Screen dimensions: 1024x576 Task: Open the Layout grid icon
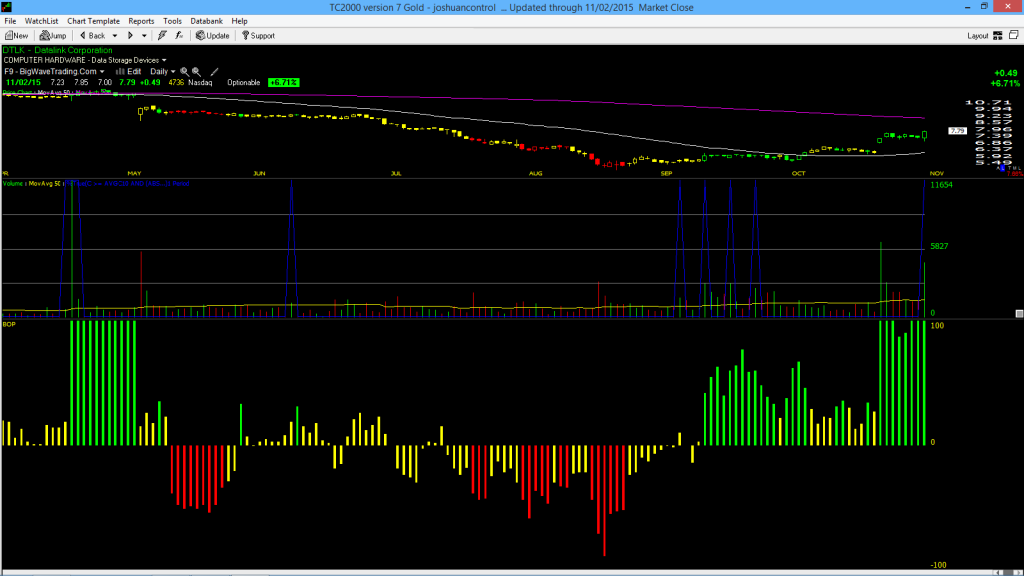tap(998, 35)
